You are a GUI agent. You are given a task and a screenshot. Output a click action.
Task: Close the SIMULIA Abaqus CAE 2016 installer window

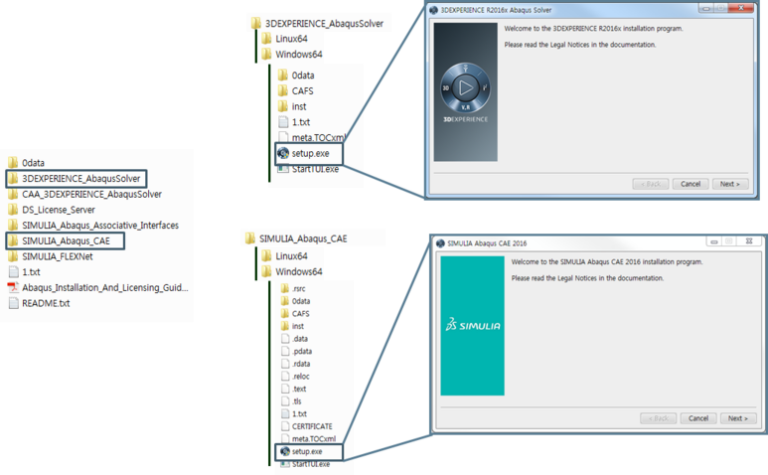click(x=750, y=243)
